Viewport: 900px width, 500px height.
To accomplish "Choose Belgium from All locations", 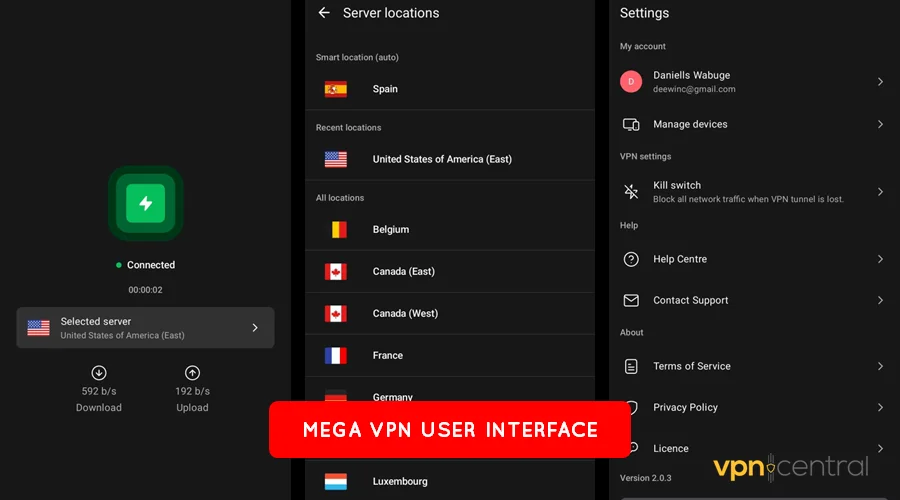I will pyautogui.click(x=450, y=230).
